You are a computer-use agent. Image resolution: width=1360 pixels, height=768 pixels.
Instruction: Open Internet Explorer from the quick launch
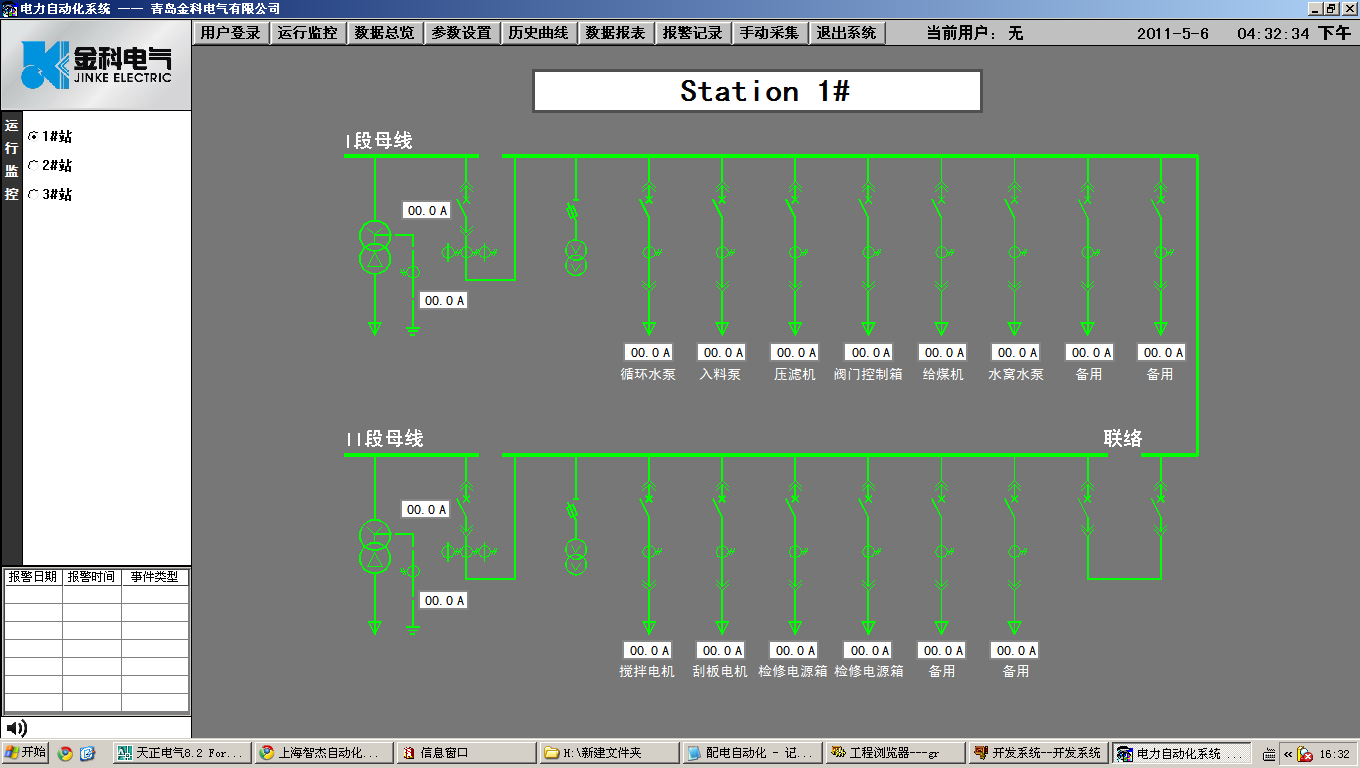click(87, 753)
